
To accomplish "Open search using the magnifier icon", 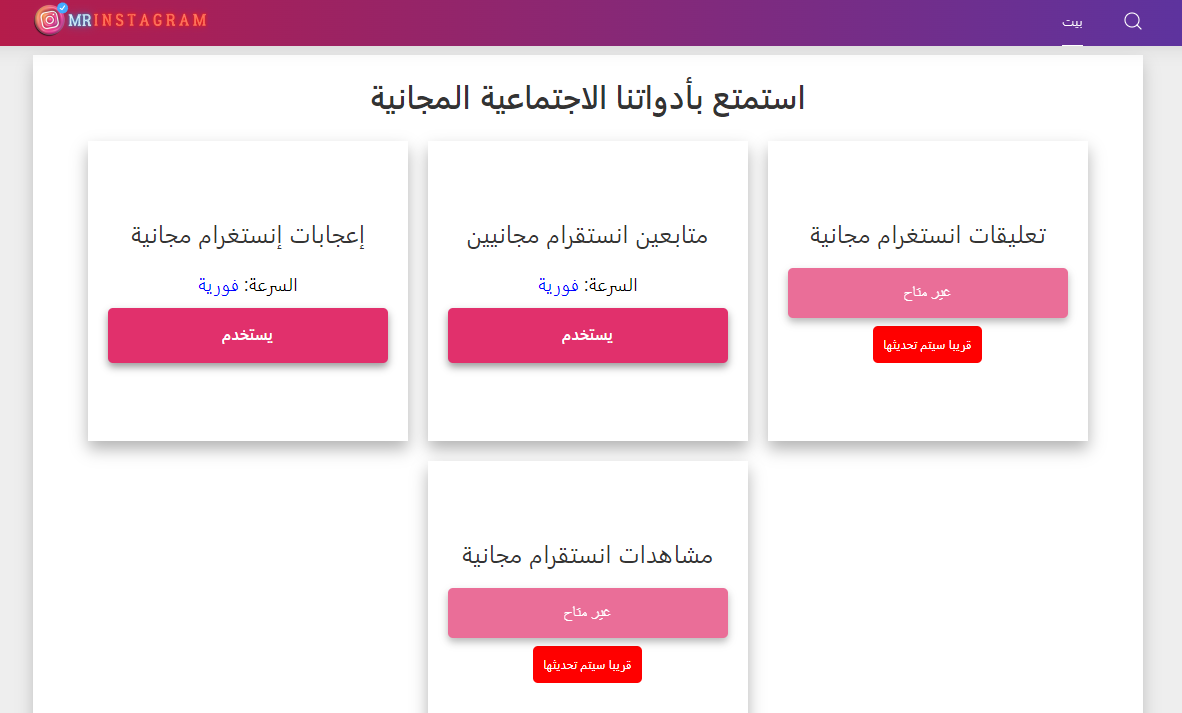I will [x=1132, y=21].
